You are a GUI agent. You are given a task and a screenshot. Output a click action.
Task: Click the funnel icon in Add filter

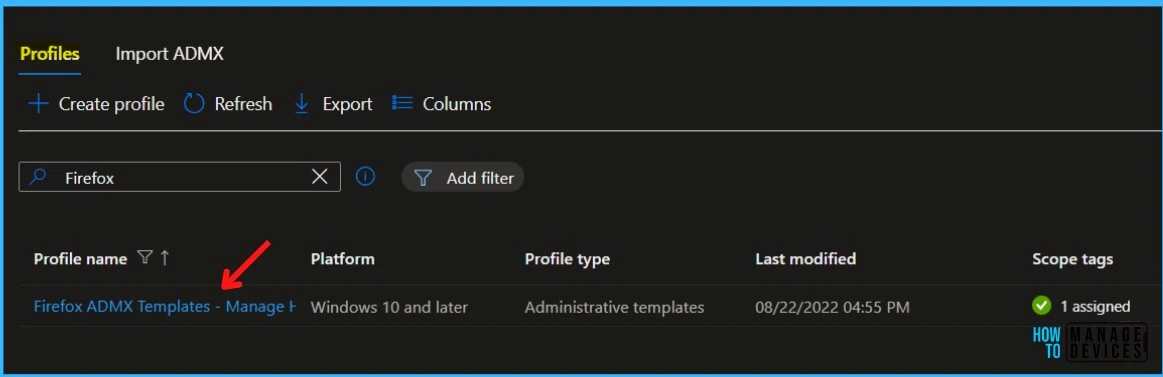click(x=423, y=178)
